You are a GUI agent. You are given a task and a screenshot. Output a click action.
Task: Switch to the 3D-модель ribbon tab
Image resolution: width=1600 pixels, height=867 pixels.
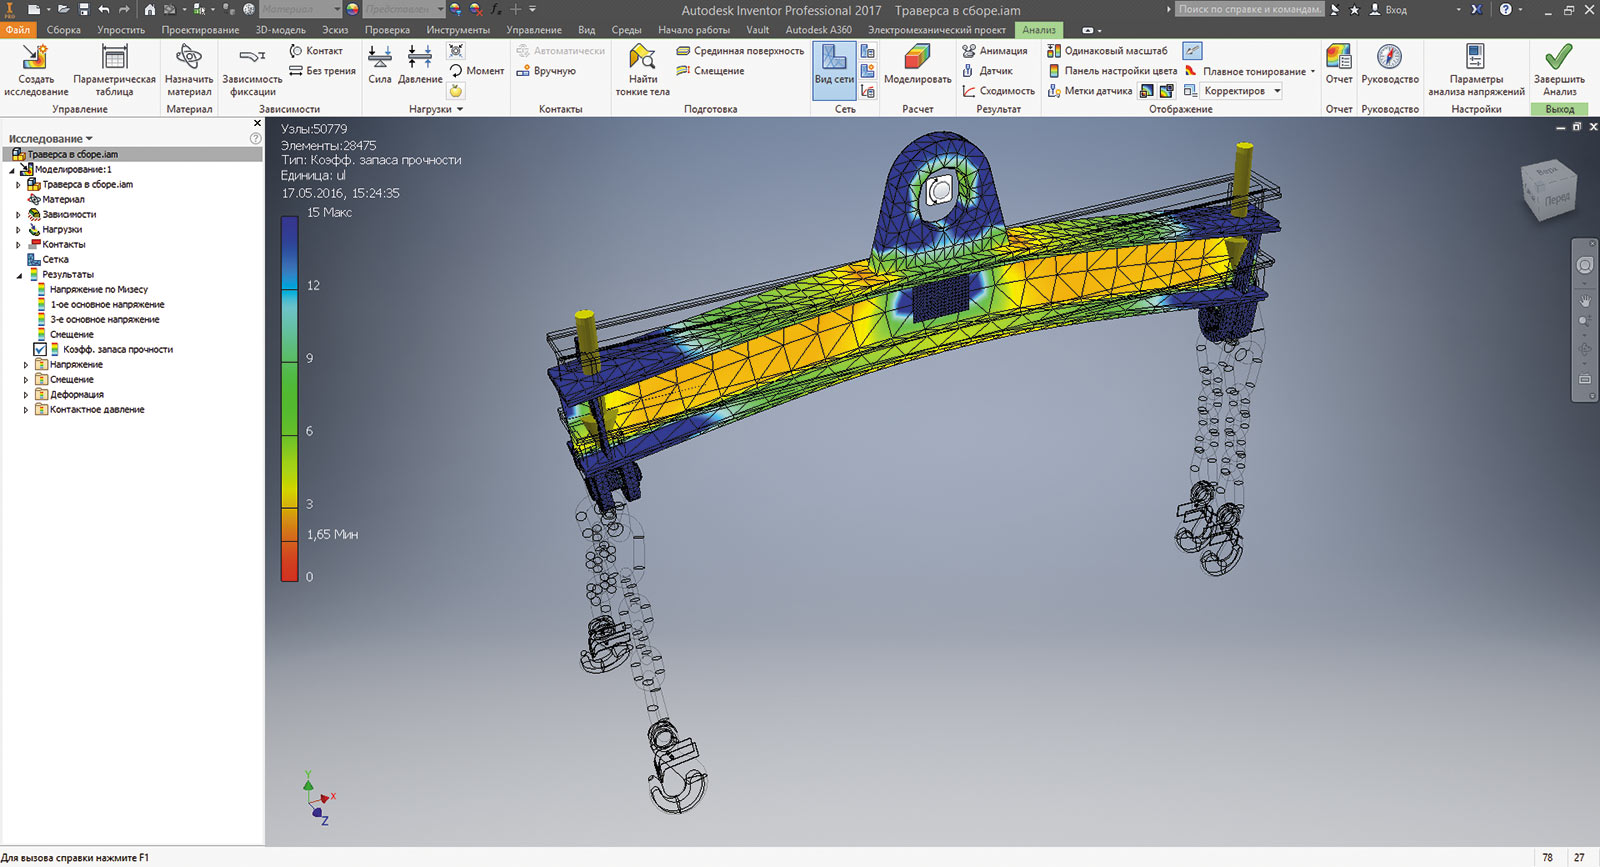click(x=280, y=30)
